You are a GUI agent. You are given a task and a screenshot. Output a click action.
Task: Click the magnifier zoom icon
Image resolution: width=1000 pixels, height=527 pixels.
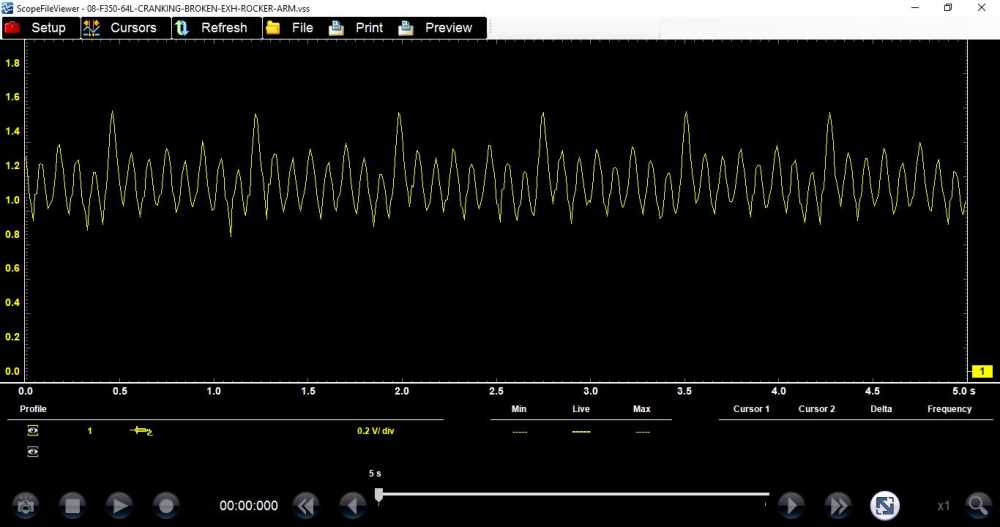tap(978, 505)
